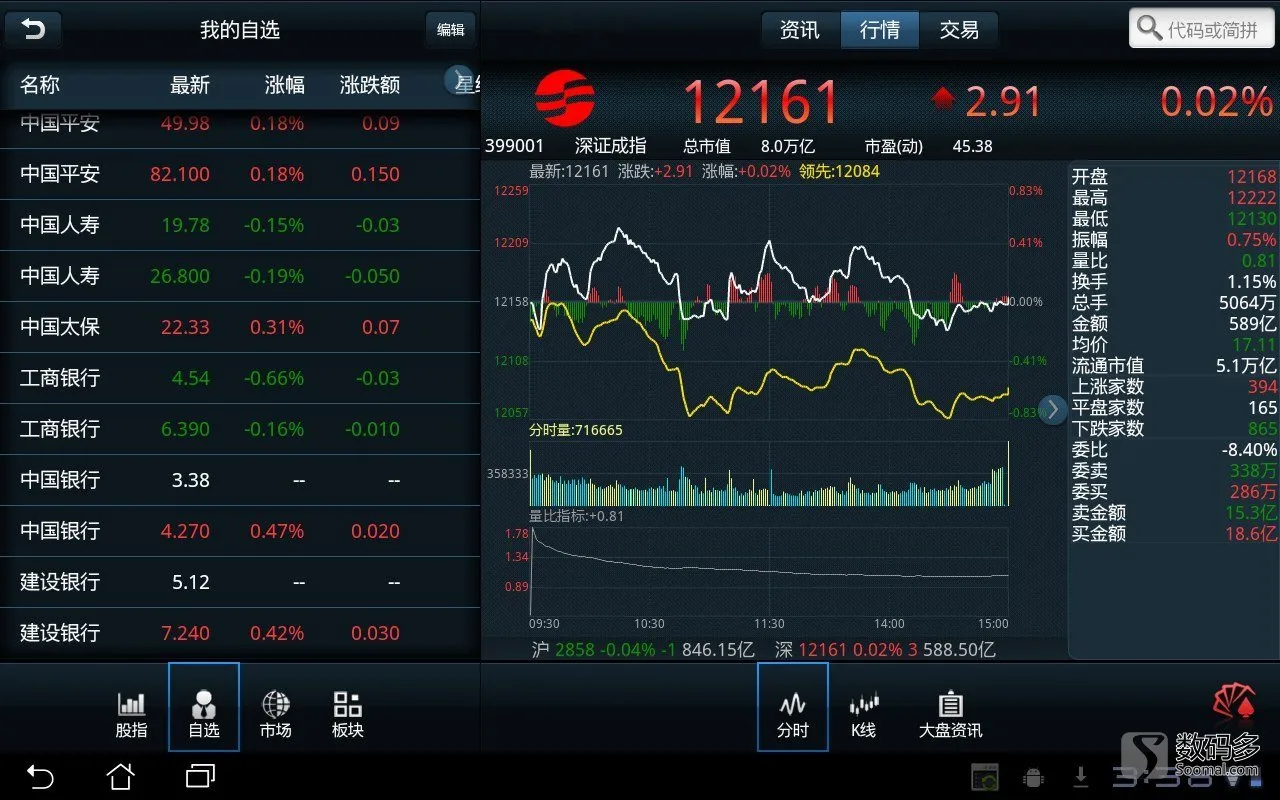
Task: Sort by the 涨幅 column header
Action: [285, 85]
